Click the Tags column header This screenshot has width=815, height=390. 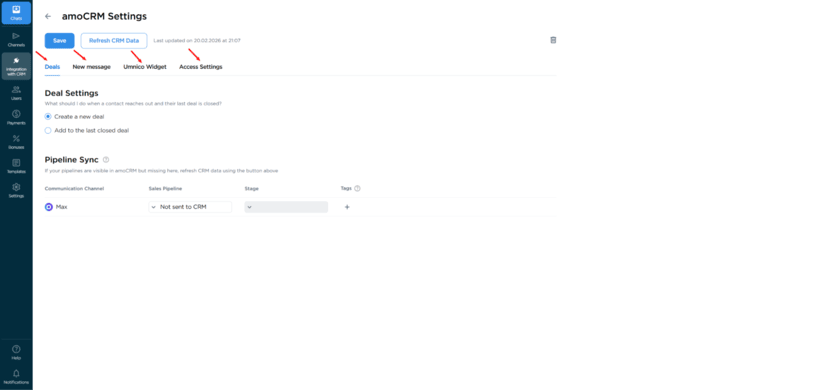click(346, 188)
